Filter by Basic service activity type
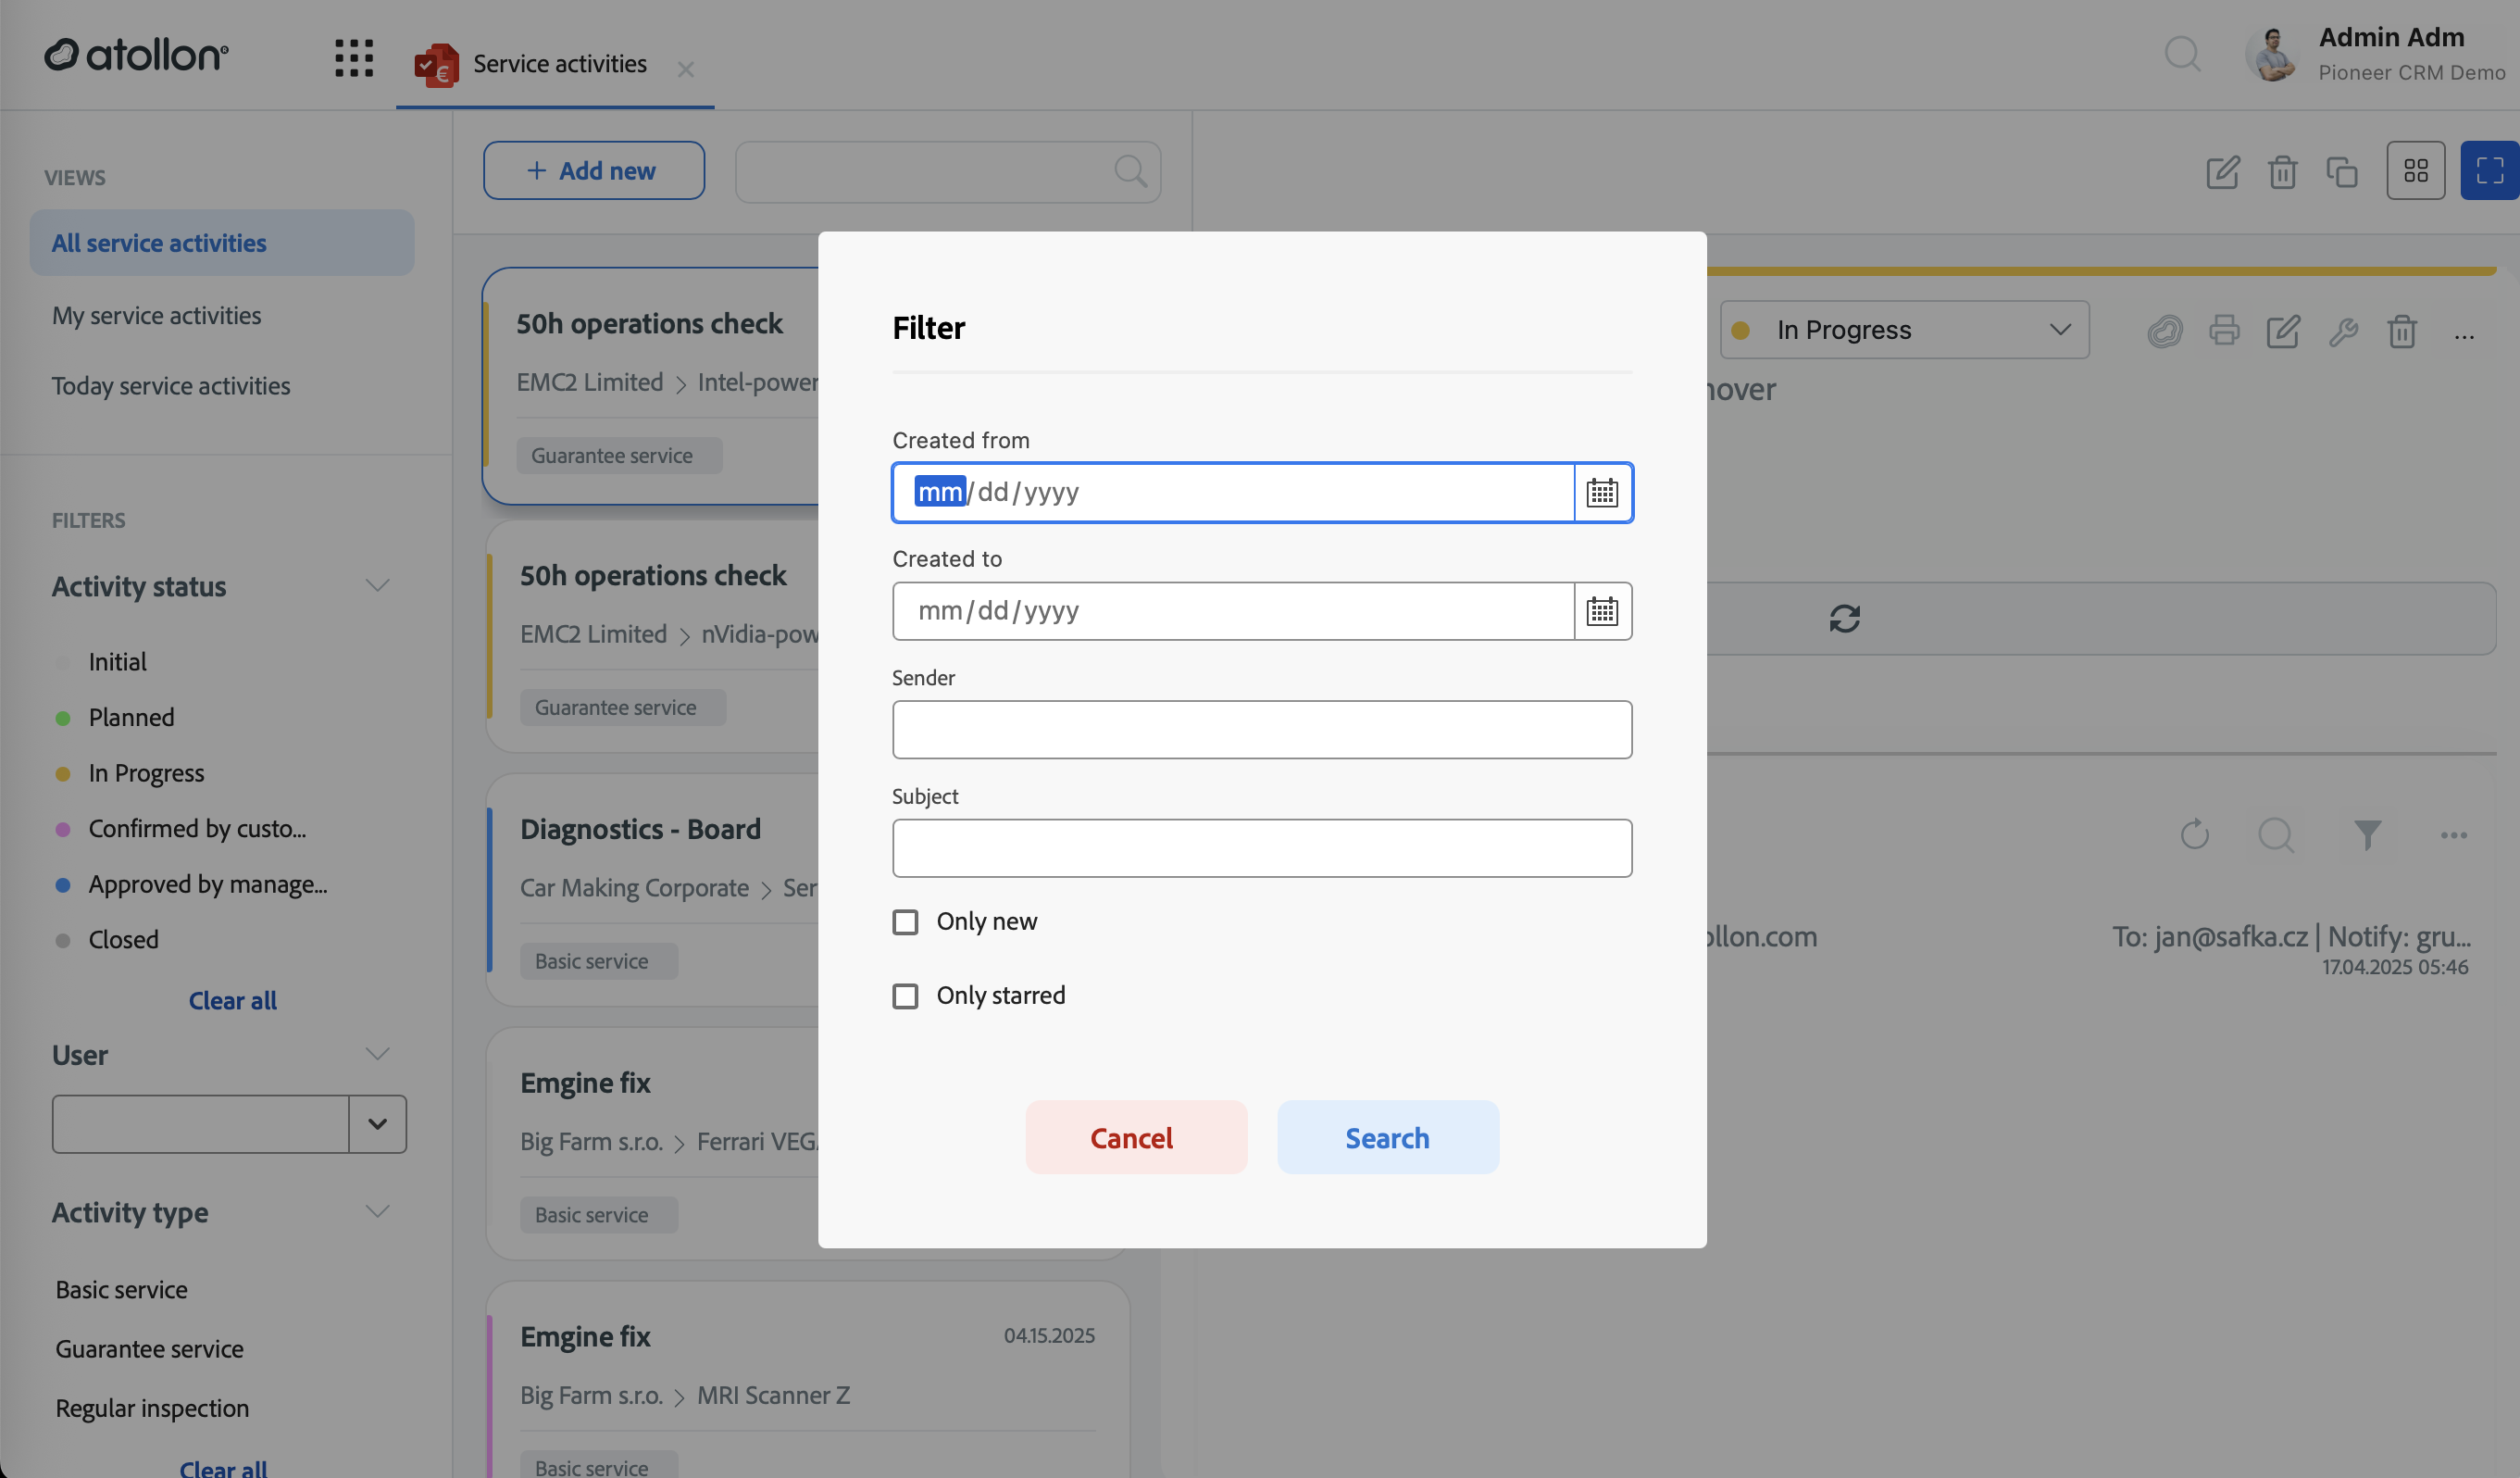This screenshot has height=1478, width=2520. click(x=121, y=1290)
